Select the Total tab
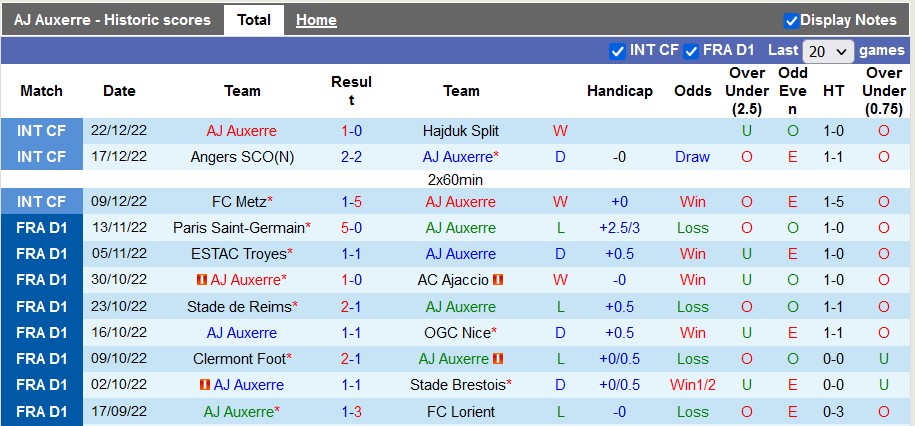This screenshot has height=426, width=915. click(x=254, y=20)
